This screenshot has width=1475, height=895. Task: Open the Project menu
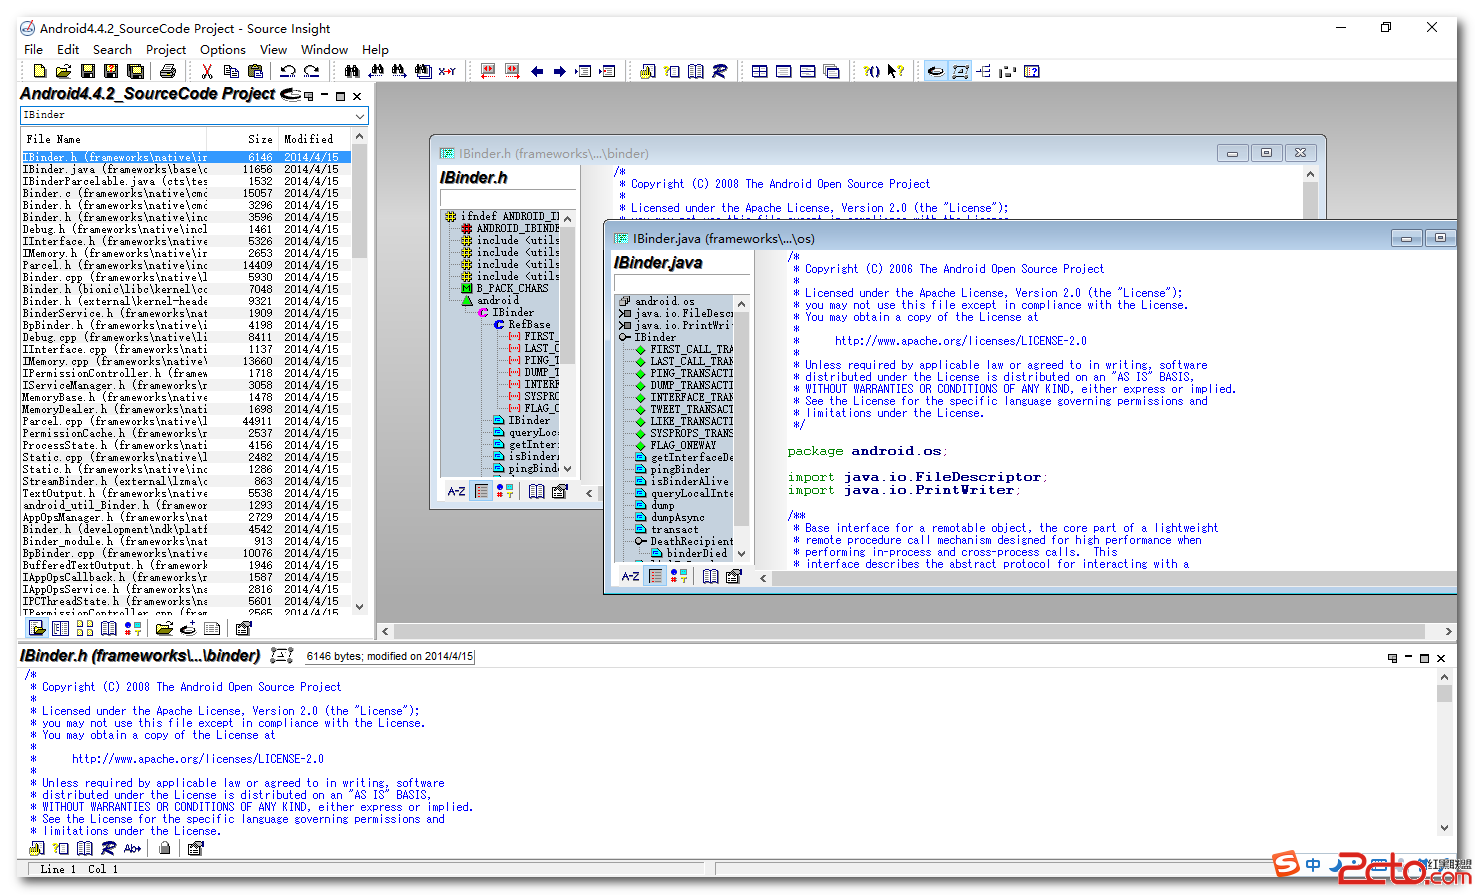166,49
